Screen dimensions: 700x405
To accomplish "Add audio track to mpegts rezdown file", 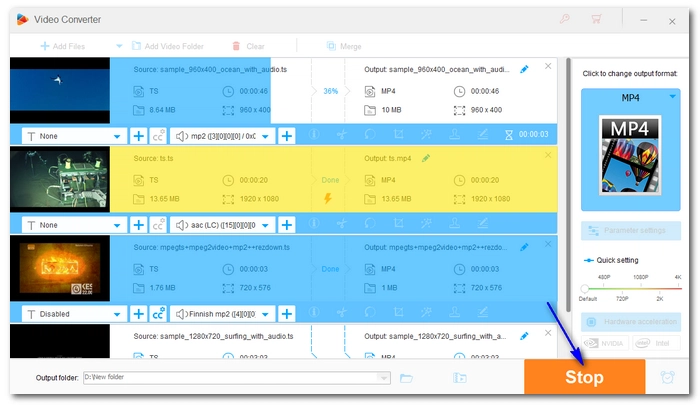I will click(287, 313).
